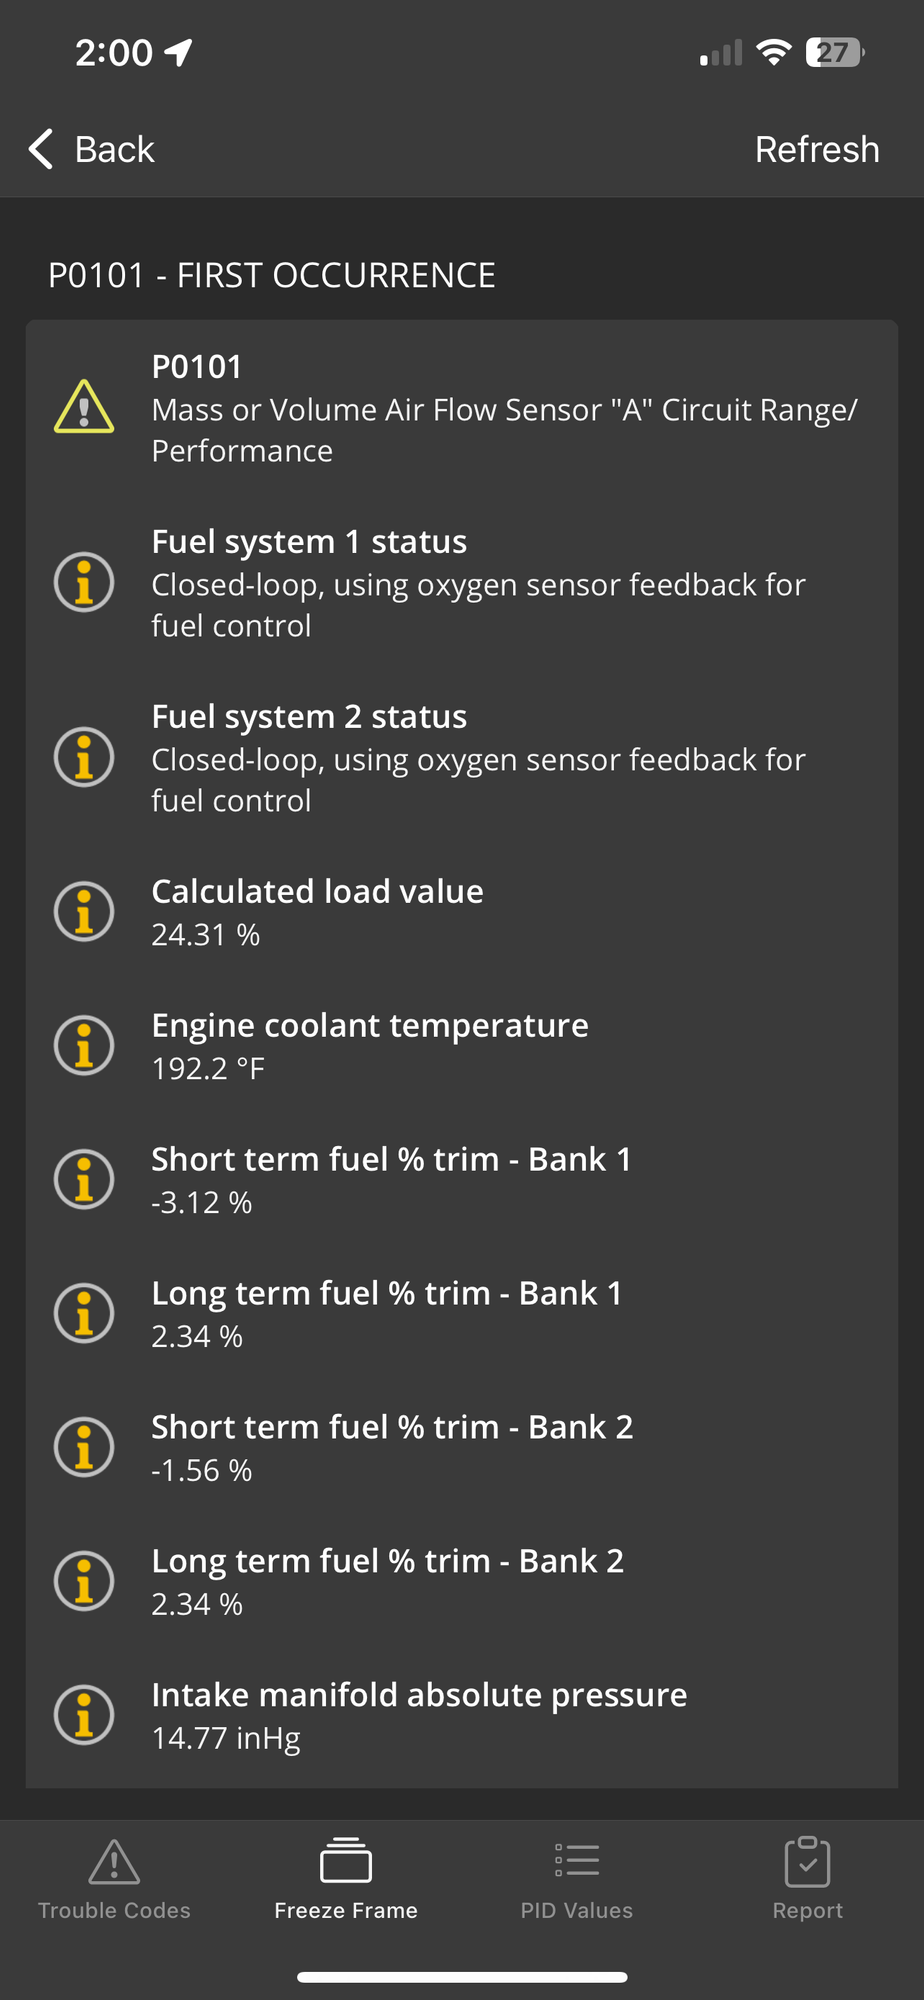Tap the battery indicator in status bar
Viewport: 924px width, 2000px height.
point(835,53)
